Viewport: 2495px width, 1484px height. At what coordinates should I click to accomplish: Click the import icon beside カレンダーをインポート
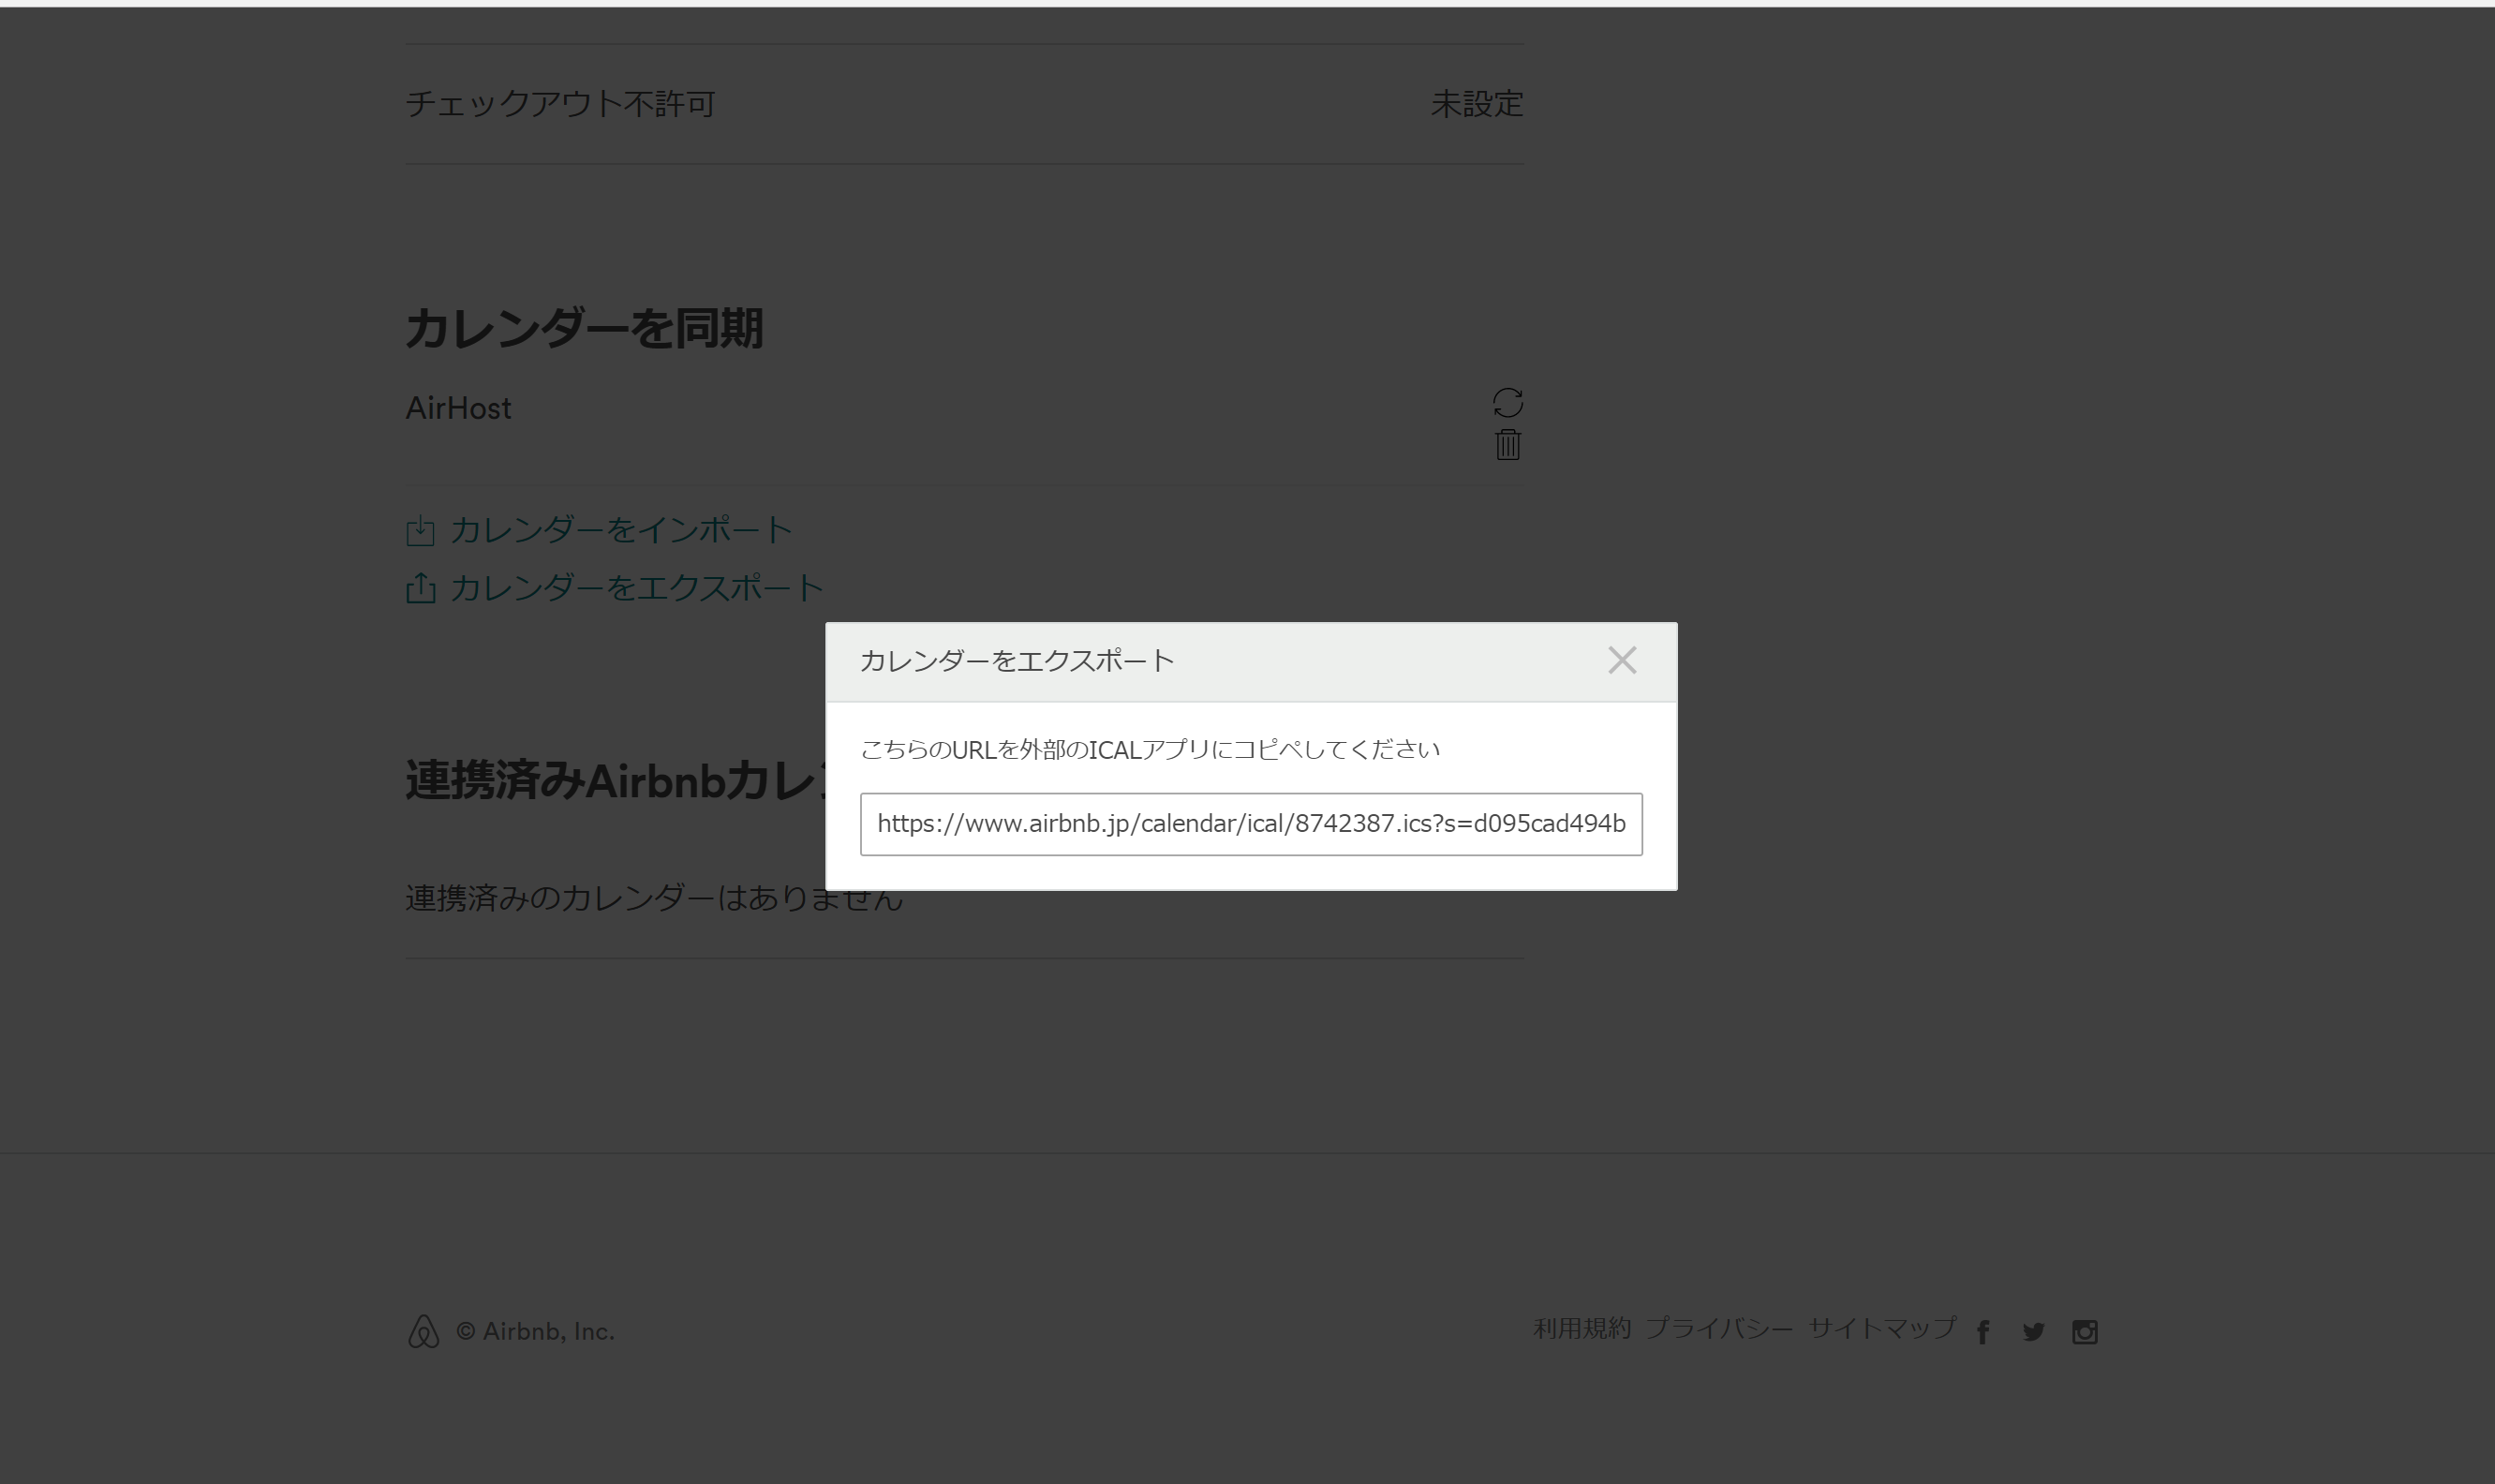[420, 530]
